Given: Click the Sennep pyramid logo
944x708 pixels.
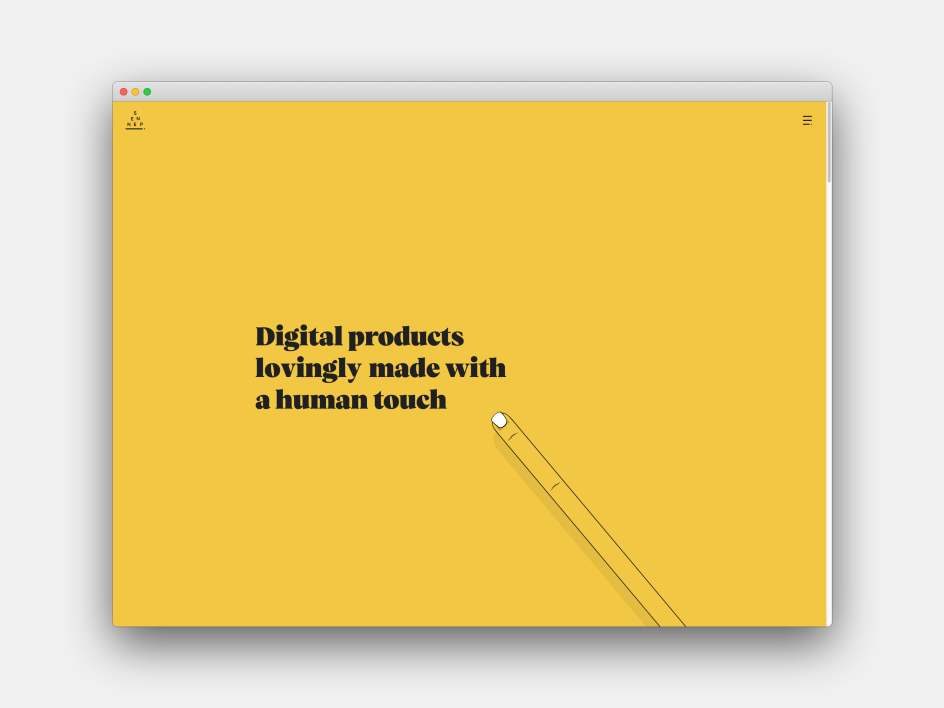Looking at the screenshot, I should click(x=135, y=121).
